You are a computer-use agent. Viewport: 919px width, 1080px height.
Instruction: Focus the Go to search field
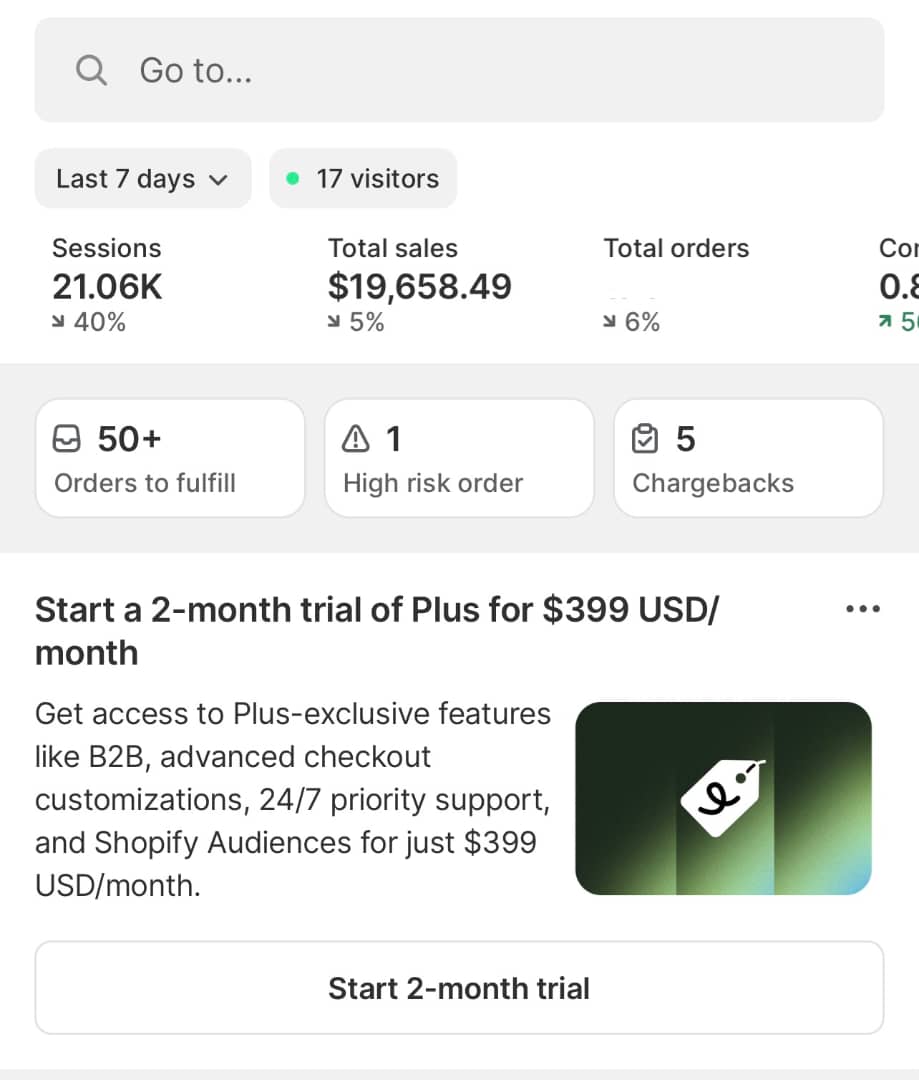tap(459, 70)
